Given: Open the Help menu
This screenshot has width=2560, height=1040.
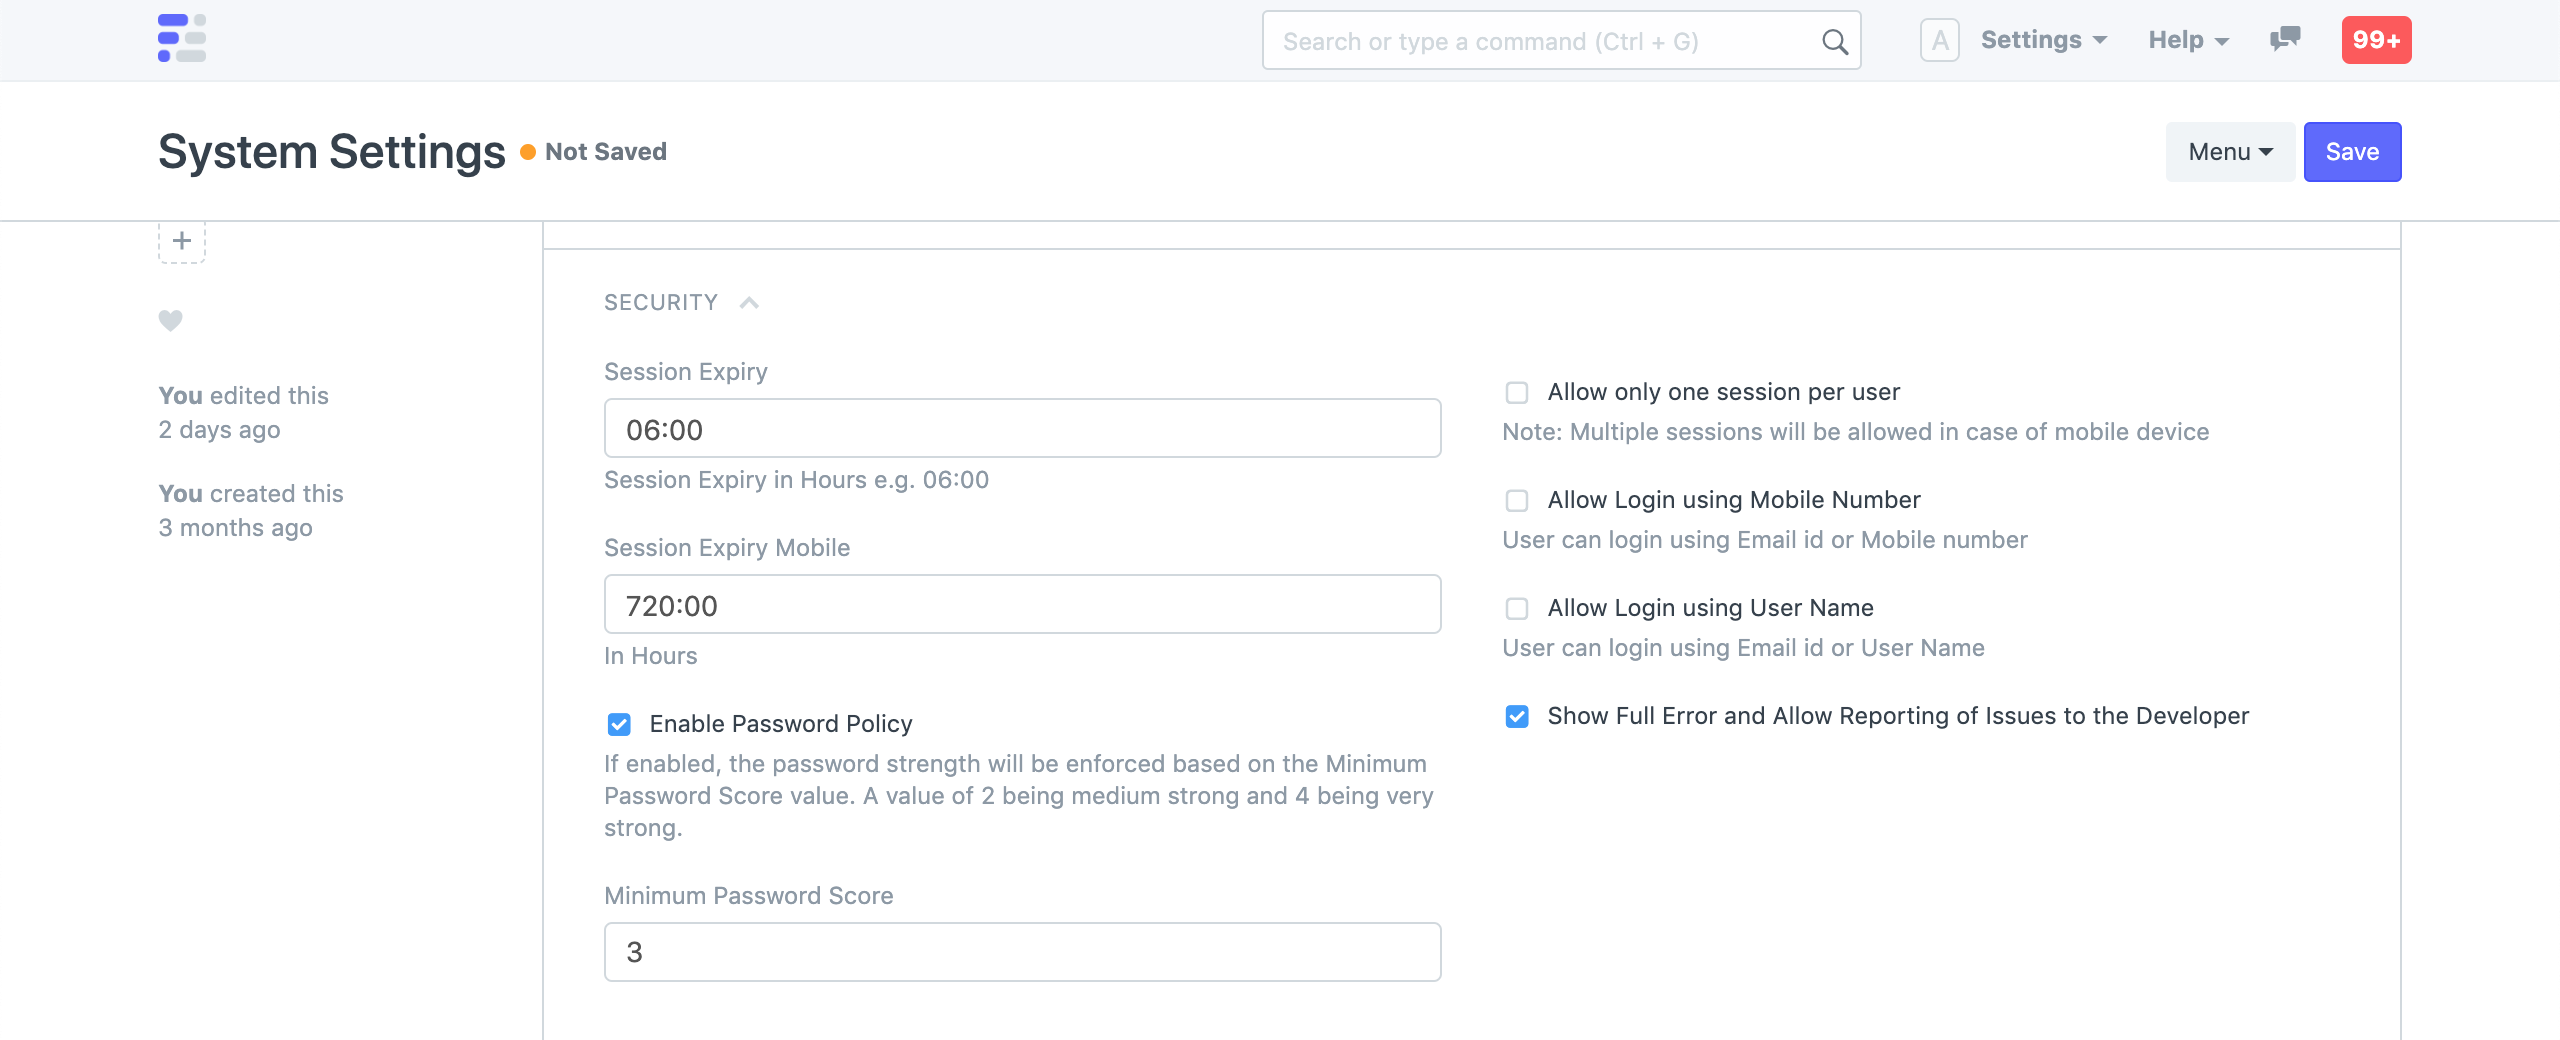Looking at the screenshot, I should (2188, 40).
